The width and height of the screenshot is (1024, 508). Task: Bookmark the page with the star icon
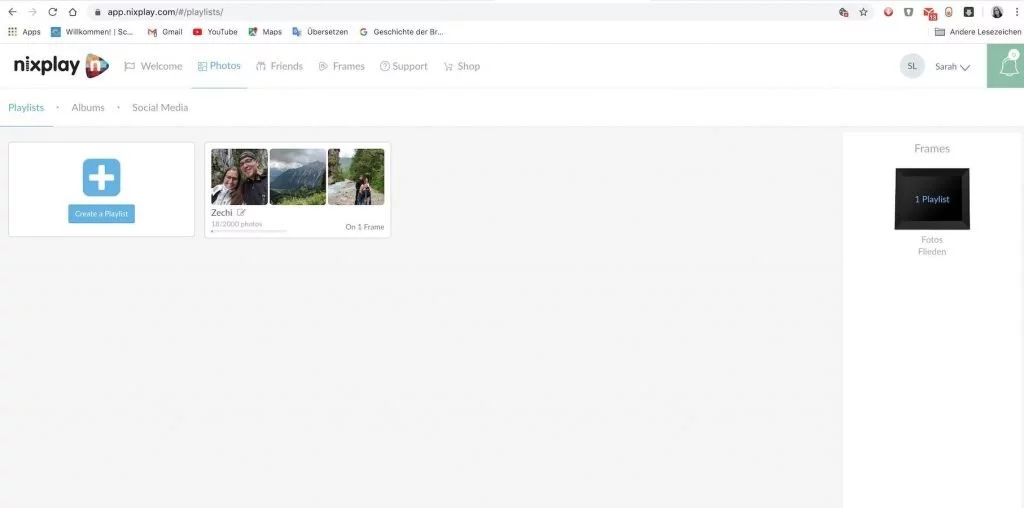click(x=863, y=12)
